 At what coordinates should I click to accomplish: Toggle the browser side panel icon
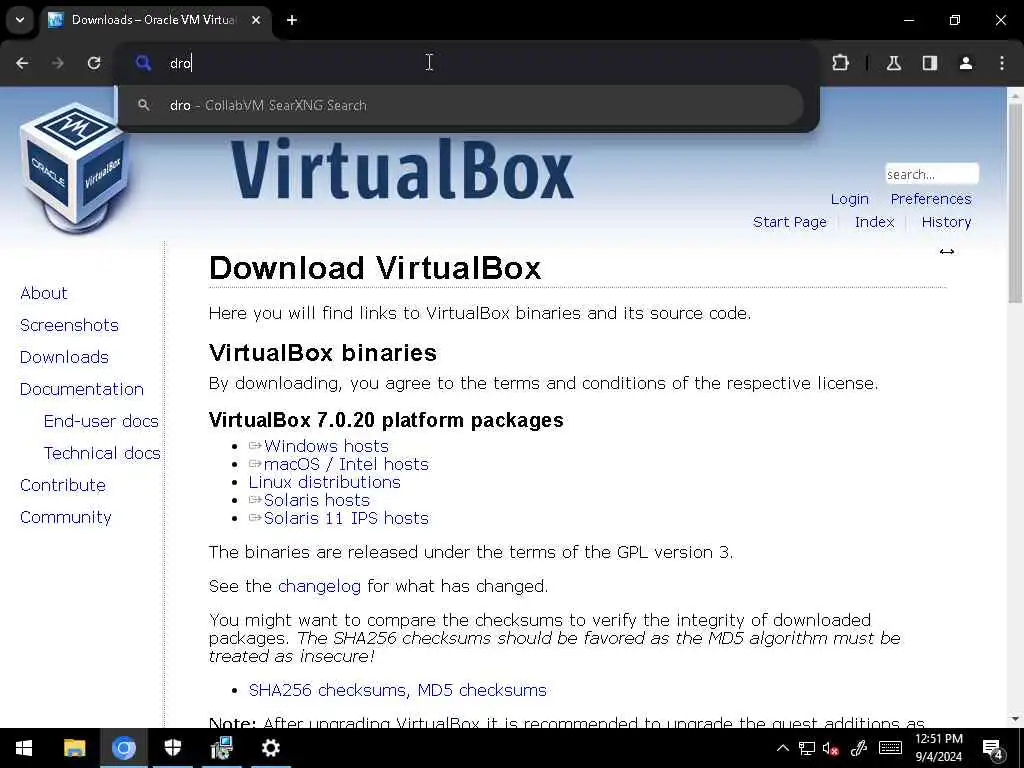coord(930,63)
